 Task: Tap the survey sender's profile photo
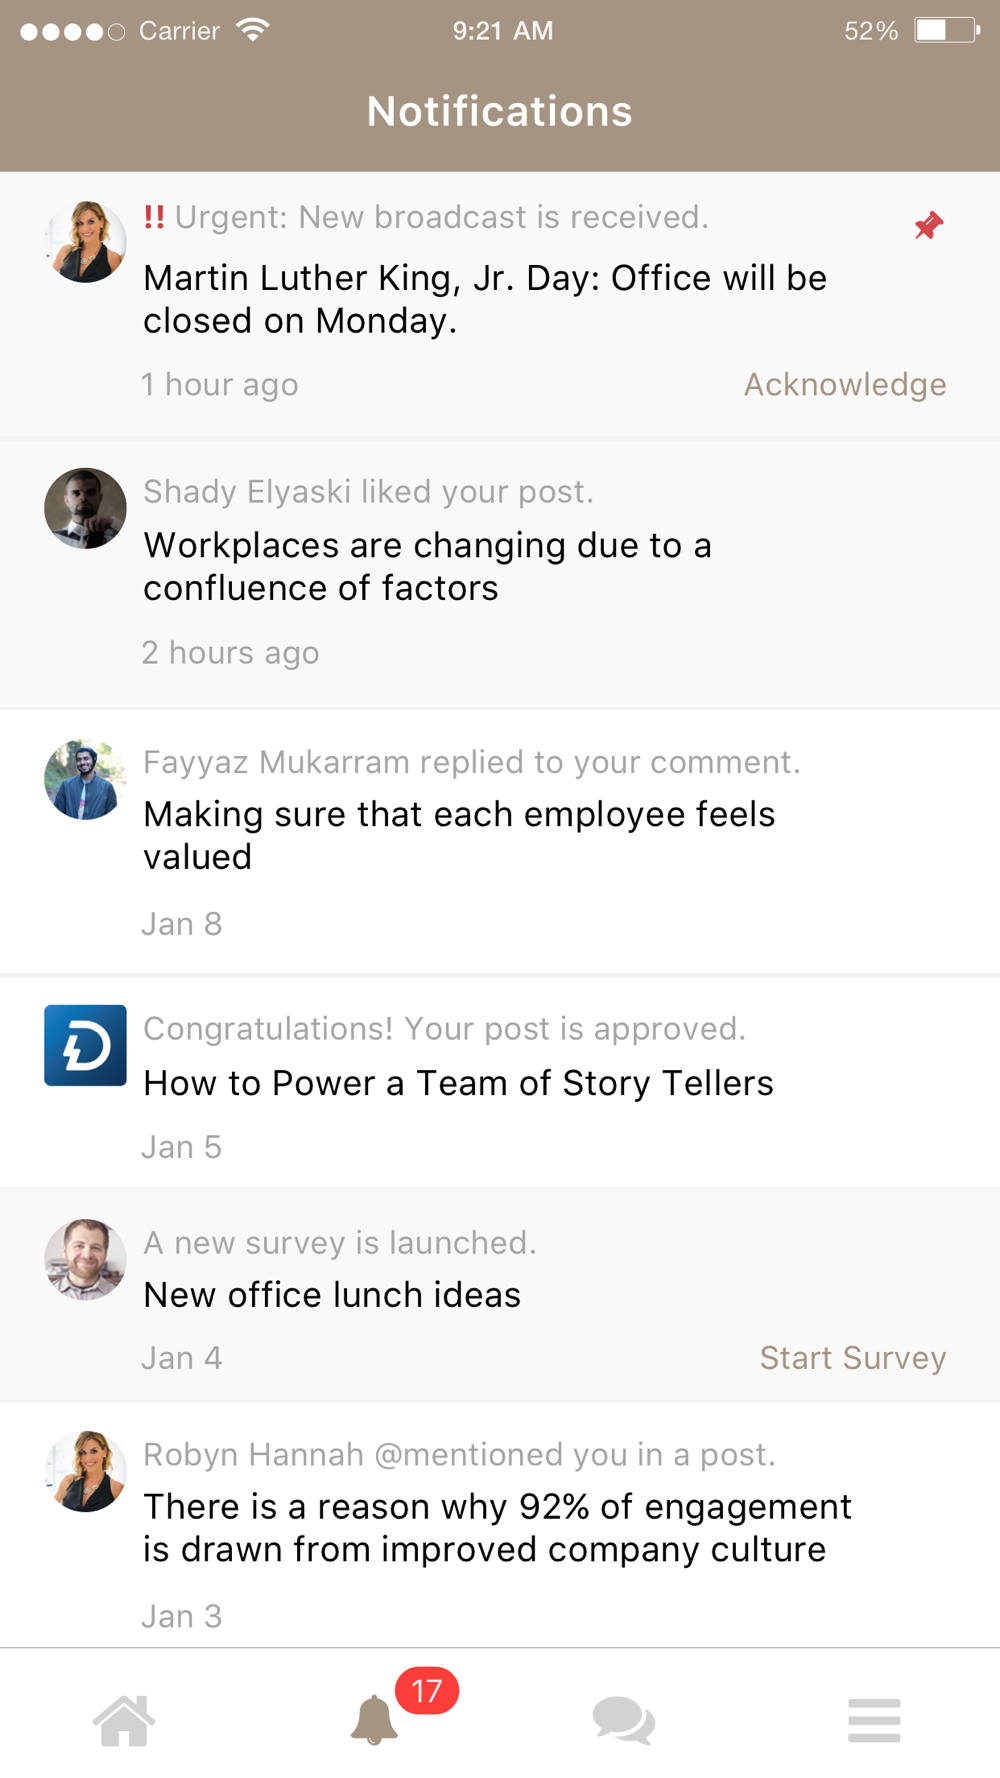click(85, 1259)
